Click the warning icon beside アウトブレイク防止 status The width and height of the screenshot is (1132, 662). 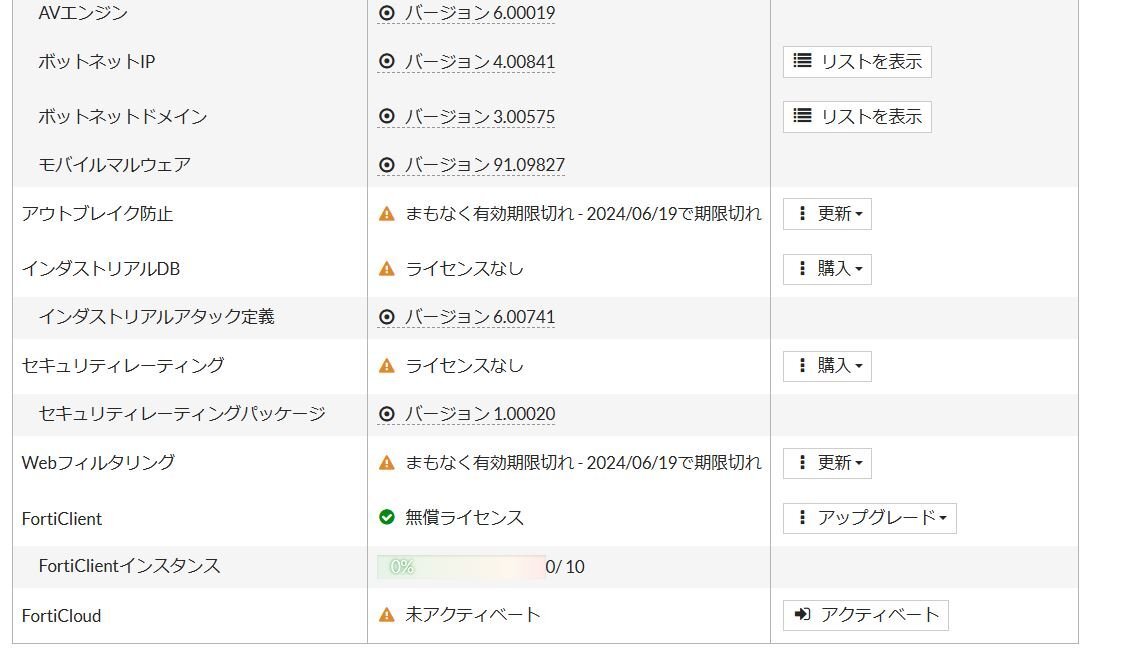387,214
